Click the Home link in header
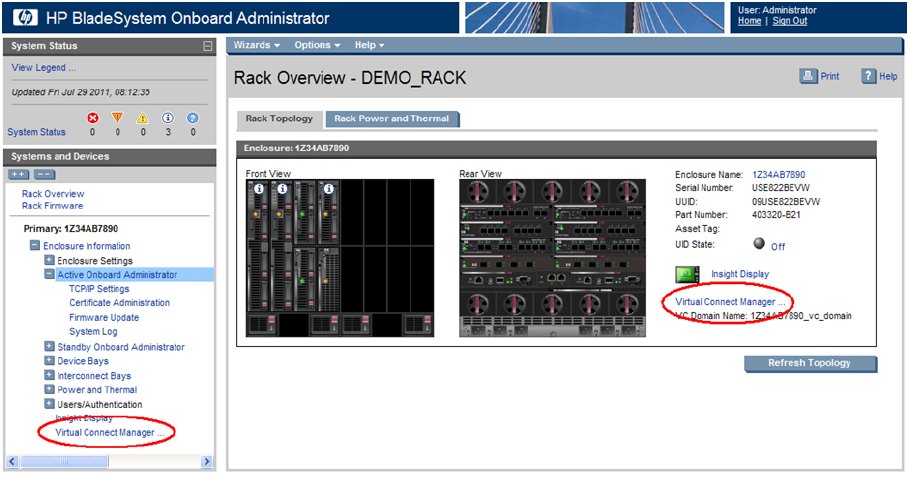This screenshot has height=477, width=909. (x=749, y=21)
